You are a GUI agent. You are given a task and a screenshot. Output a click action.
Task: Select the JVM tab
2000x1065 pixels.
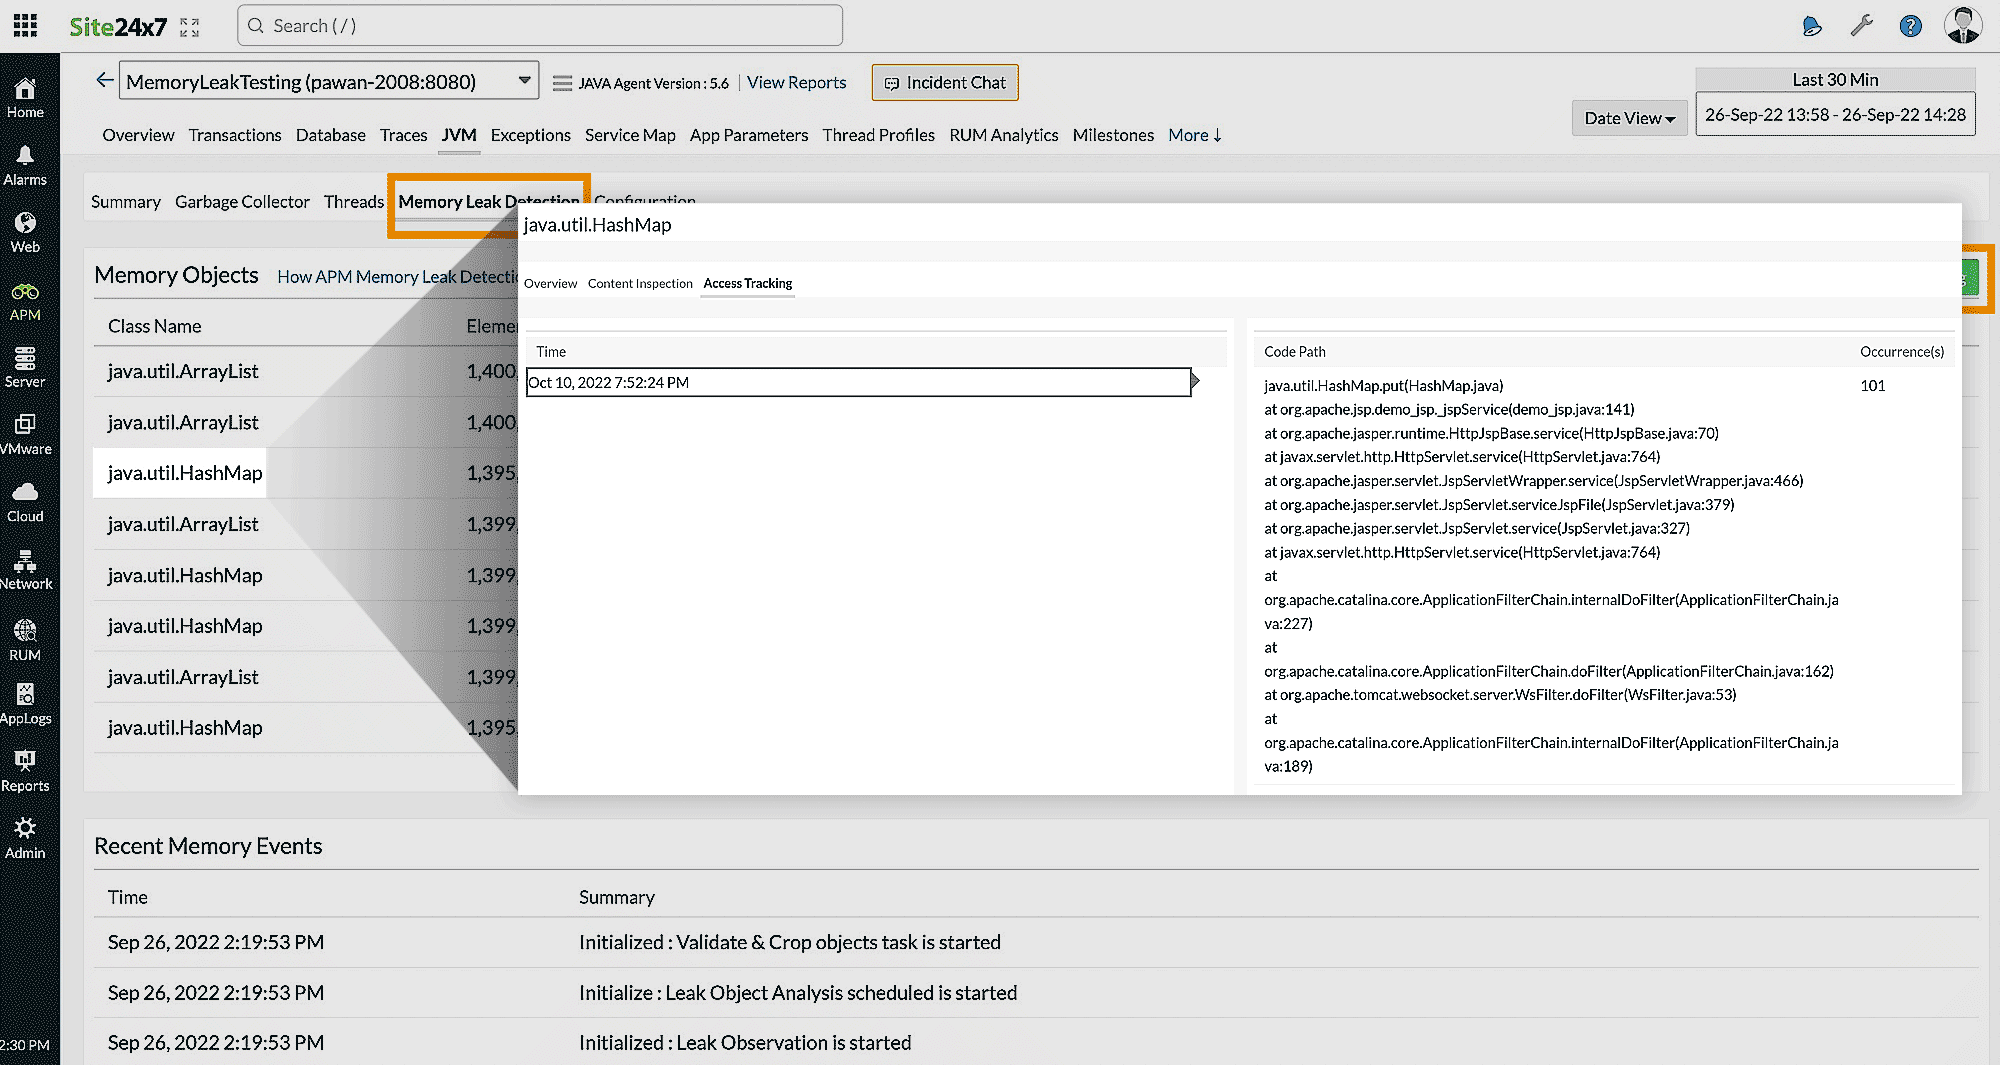pos(459,135)
